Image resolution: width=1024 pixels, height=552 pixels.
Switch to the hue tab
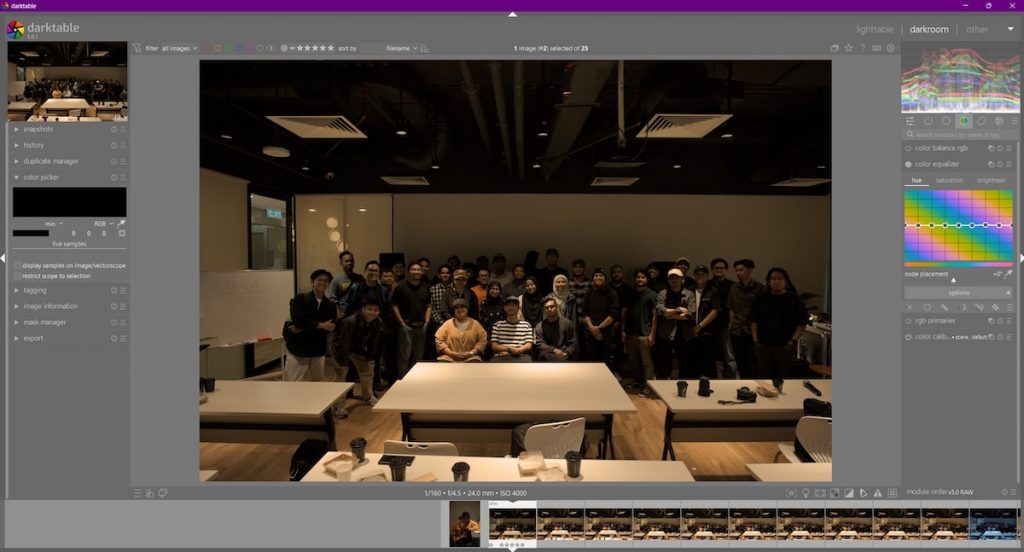click(x=917, y=180)
